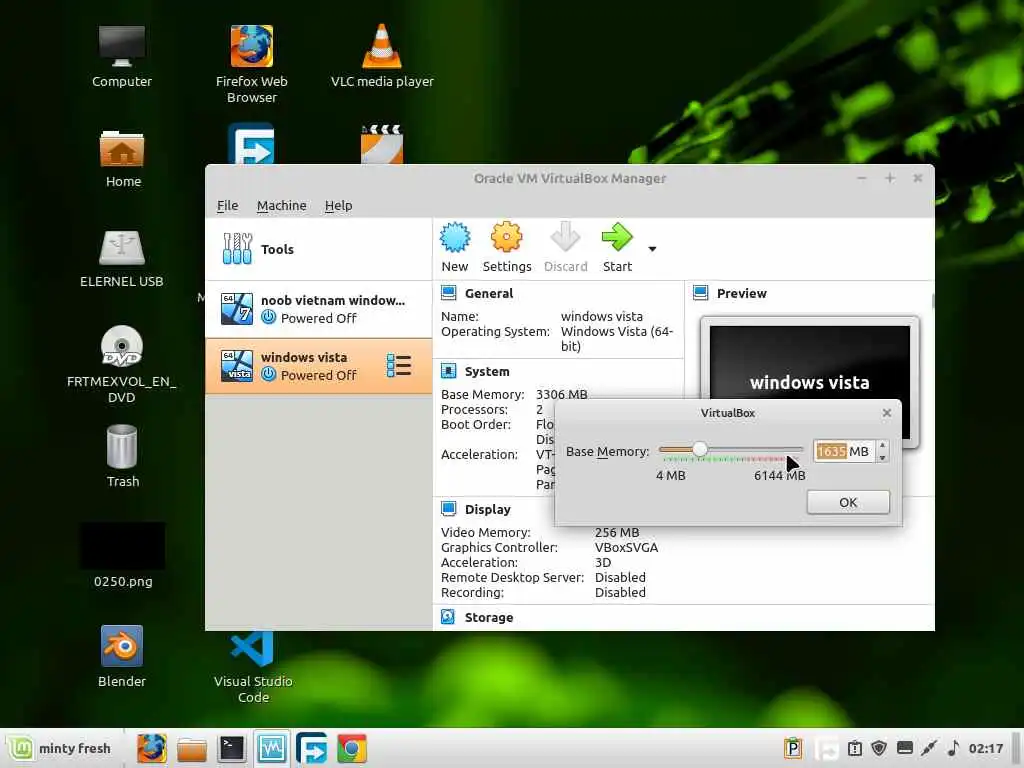This screenshot has height=768, width=1024.
Task: Click the VBoxSVGA graphics controller value
Action: (x=626, y=547)
